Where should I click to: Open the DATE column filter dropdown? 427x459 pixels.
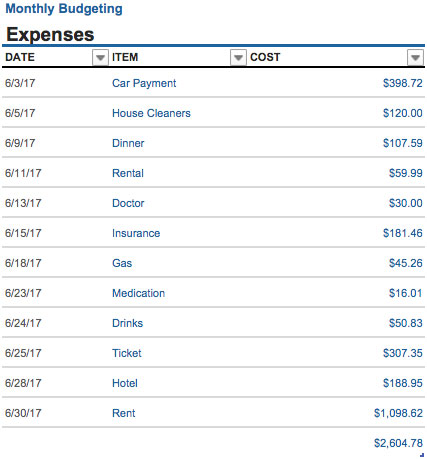[100, 57]
